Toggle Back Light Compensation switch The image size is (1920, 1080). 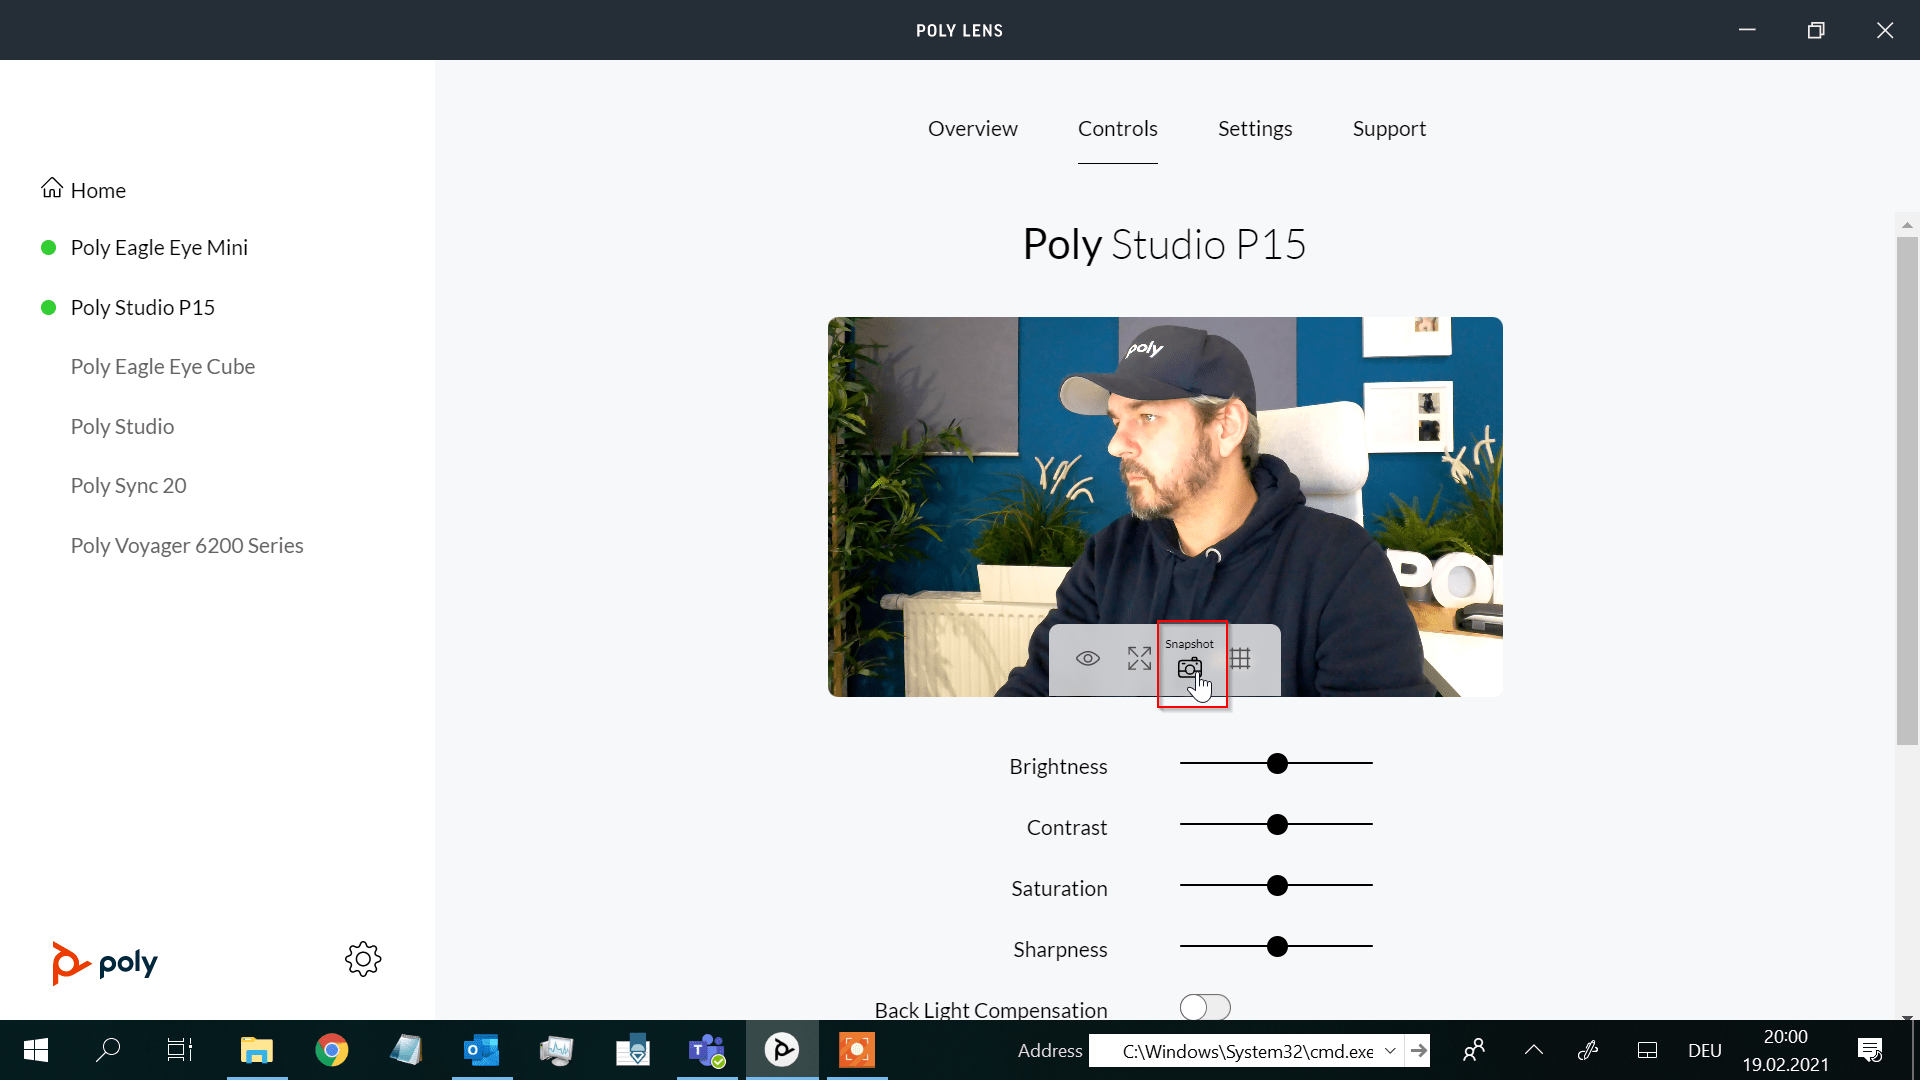click(1204, 1008)
